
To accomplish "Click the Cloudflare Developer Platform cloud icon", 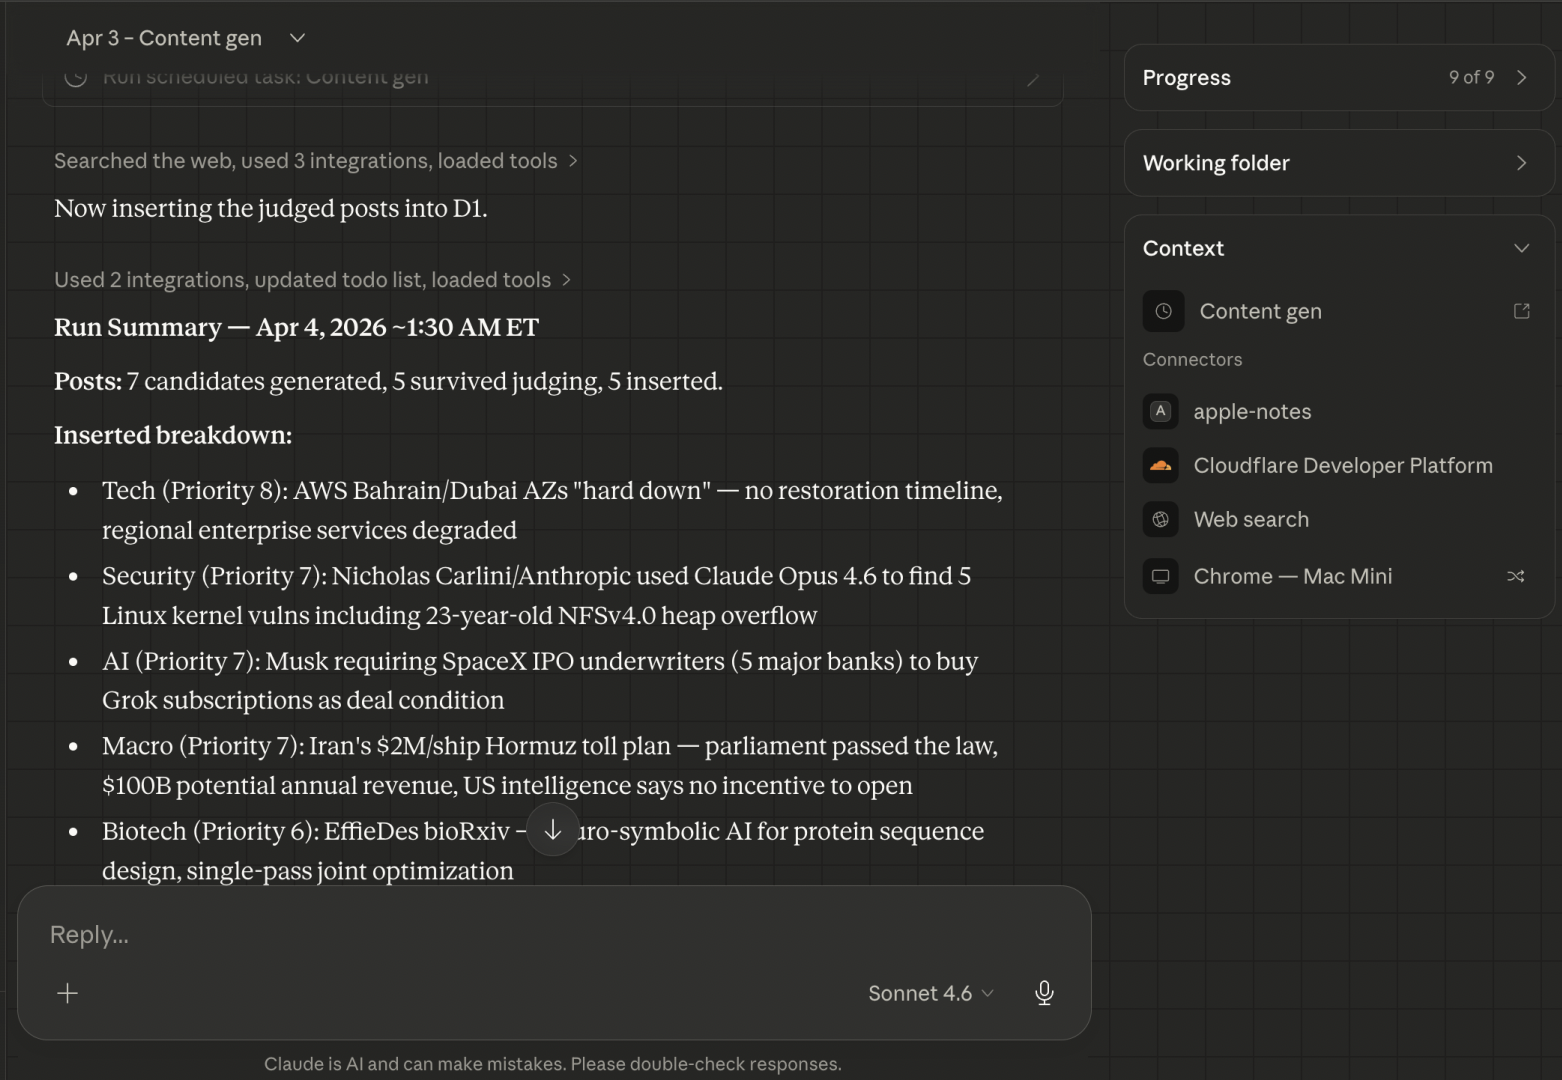I will [x=1160, y=465].
